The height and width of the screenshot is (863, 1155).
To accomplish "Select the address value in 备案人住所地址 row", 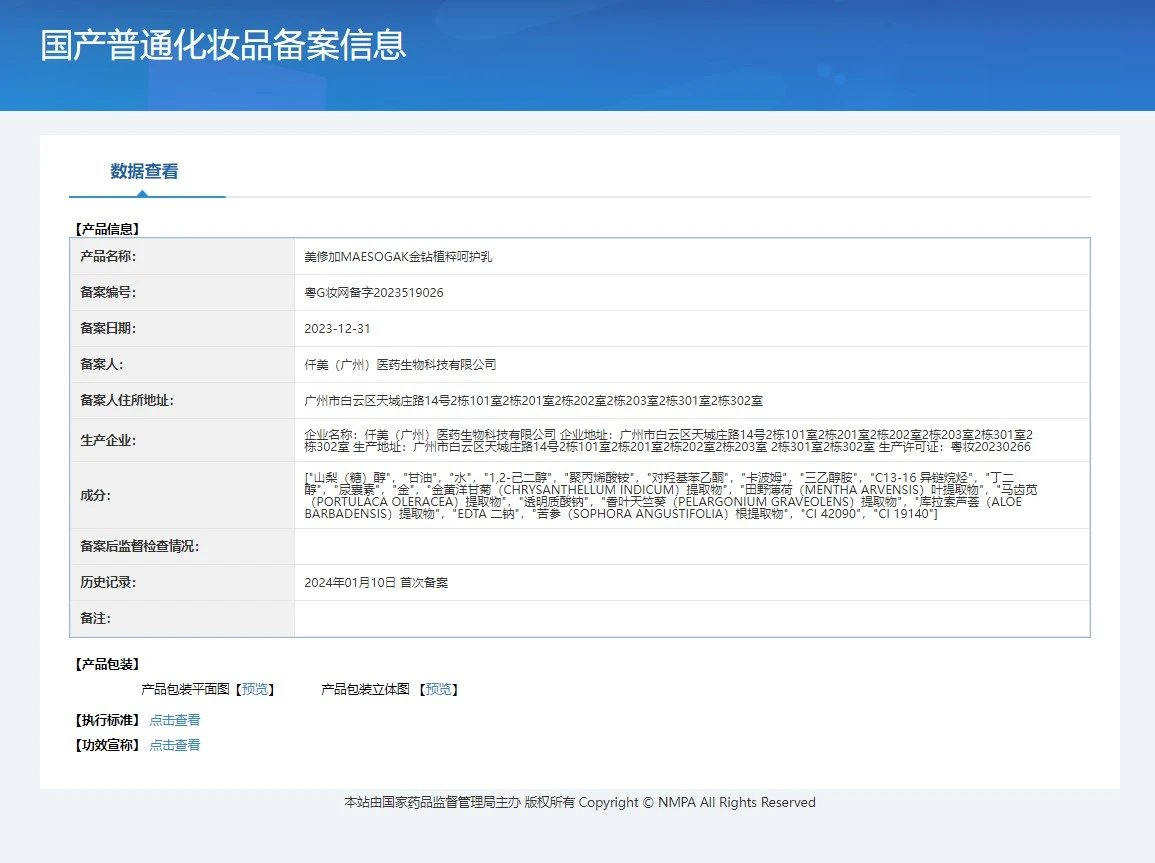I will 533,401.
